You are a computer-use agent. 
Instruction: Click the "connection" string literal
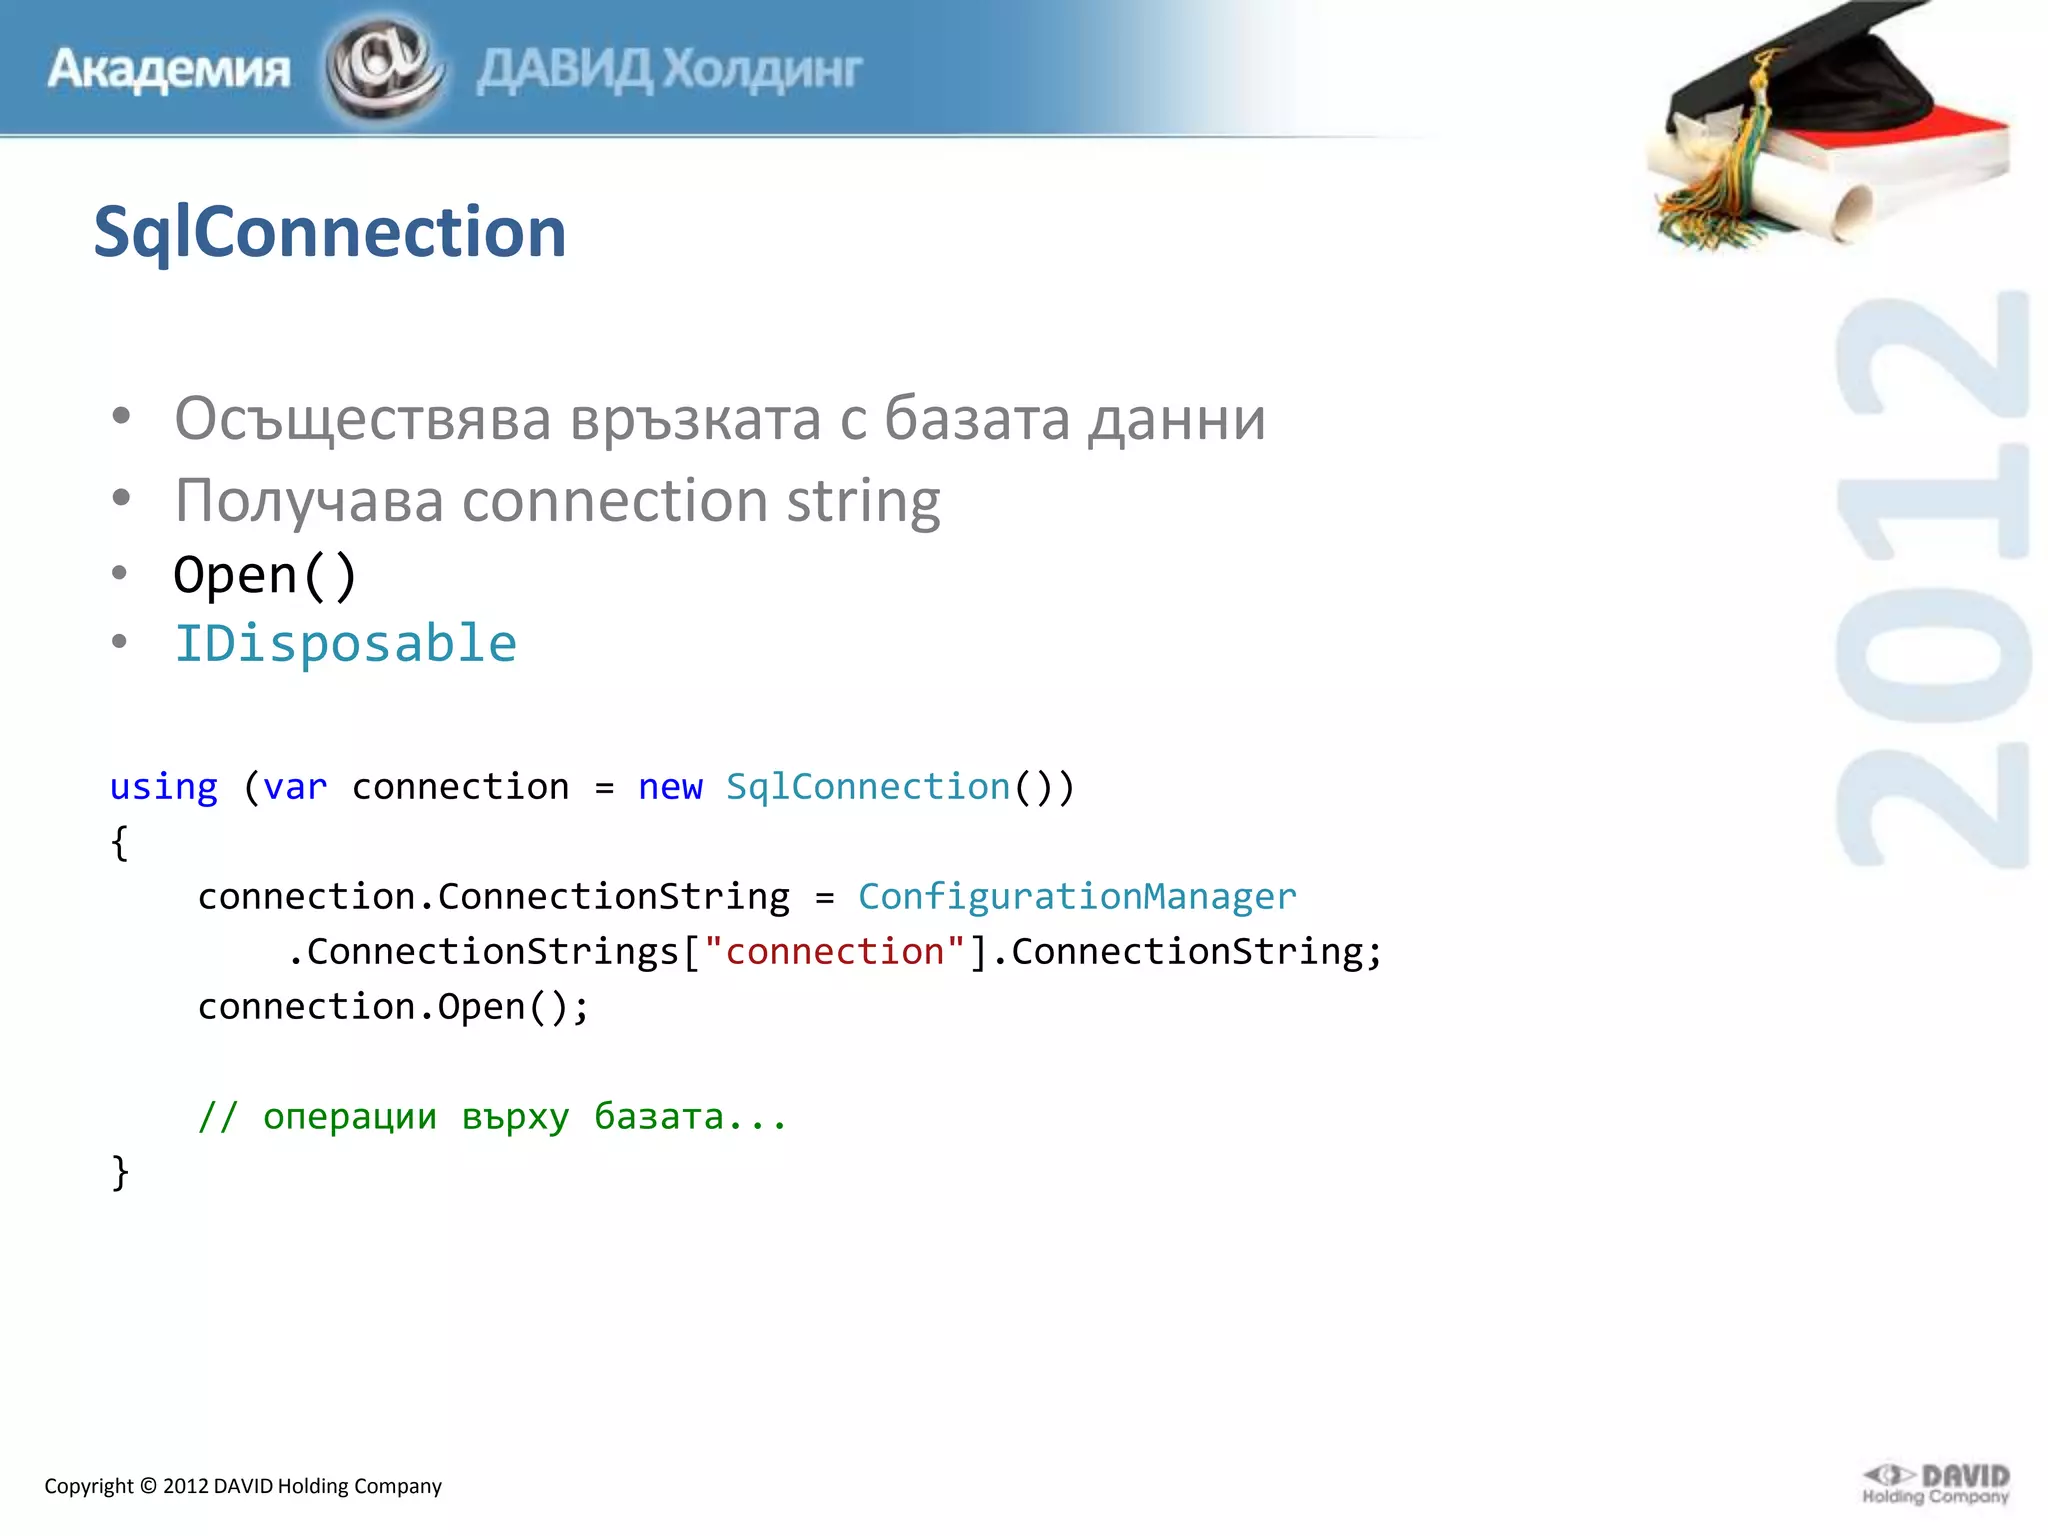835,951
